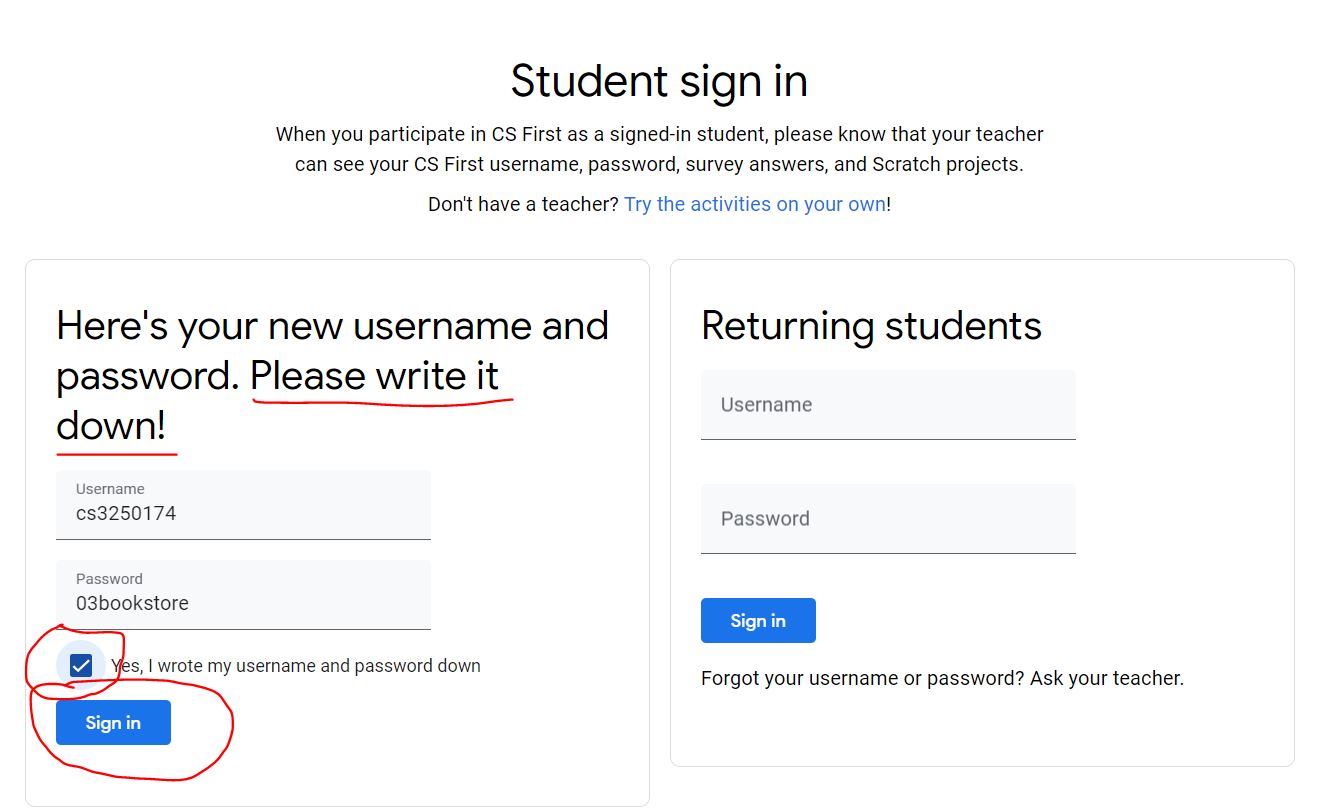Click the underlined "Please write it" text

click(x=374, y=376)
